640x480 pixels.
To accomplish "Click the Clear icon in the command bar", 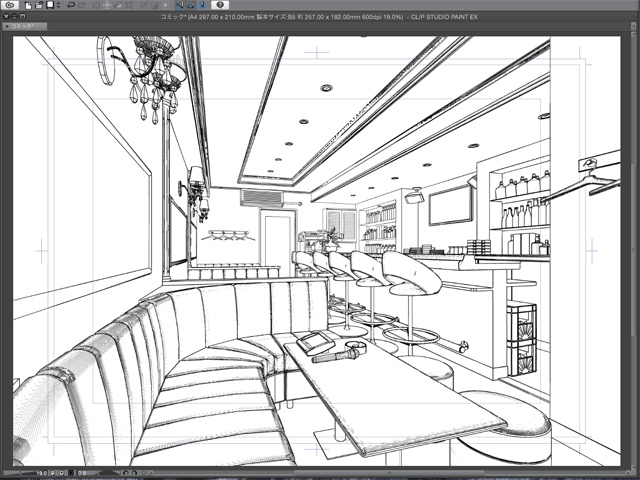I will tap(96, 5).
